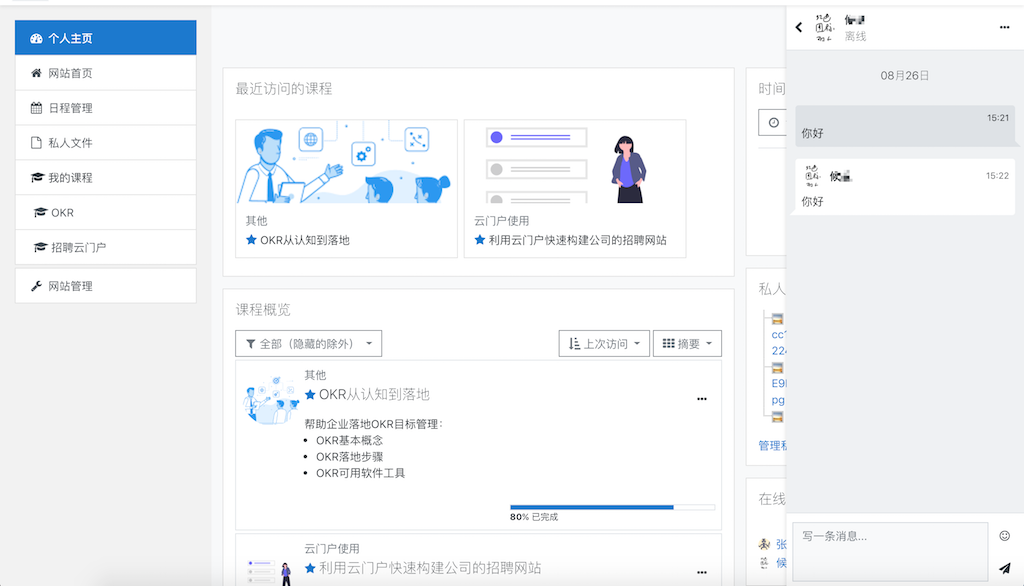1024x586 pixels.
Task: Click the first chat message 你好 at 15:21
Action: (905, 125)
